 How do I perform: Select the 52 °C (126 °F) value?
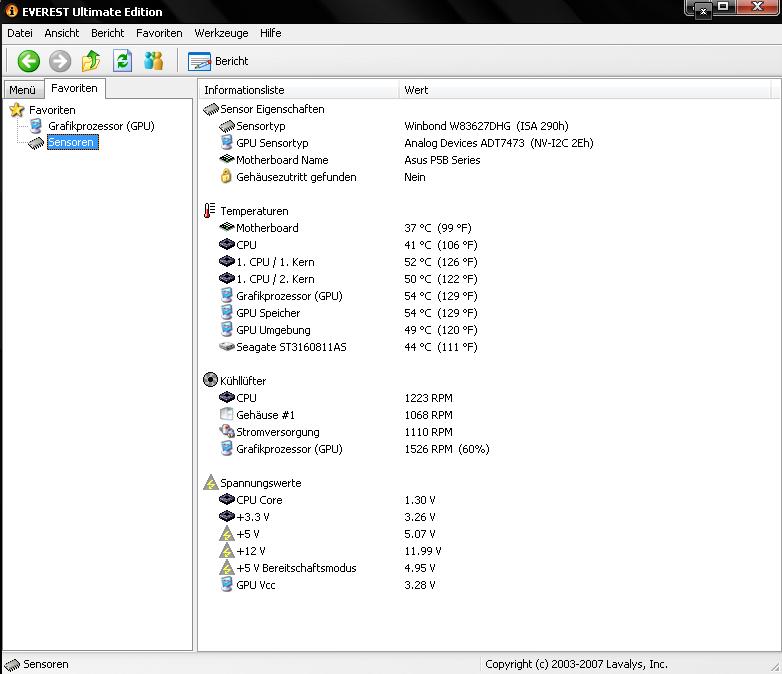tap(440, 262)
